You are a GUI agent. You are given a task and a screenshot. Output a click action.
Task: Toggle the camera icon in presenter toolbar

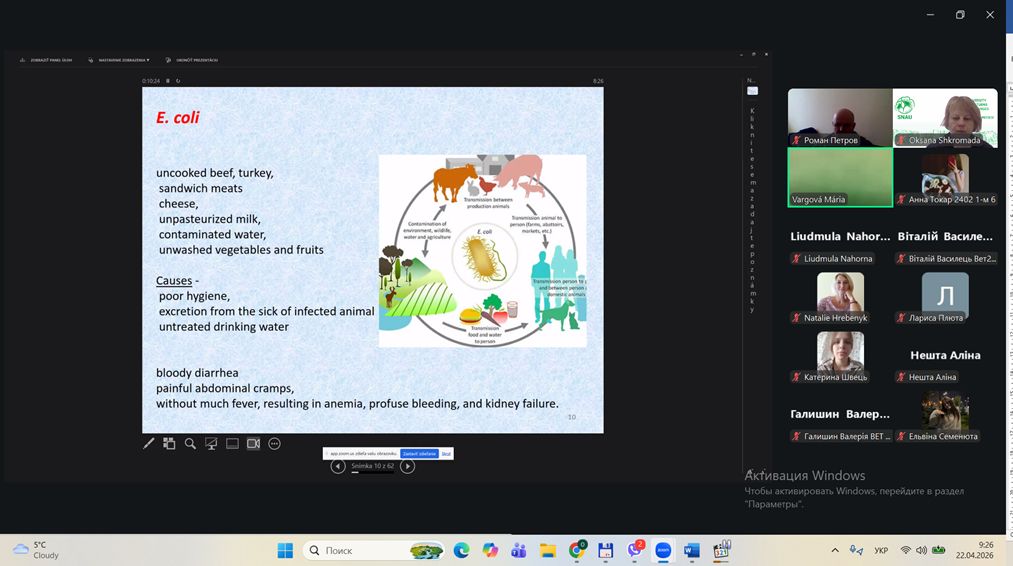click(253, 444)
